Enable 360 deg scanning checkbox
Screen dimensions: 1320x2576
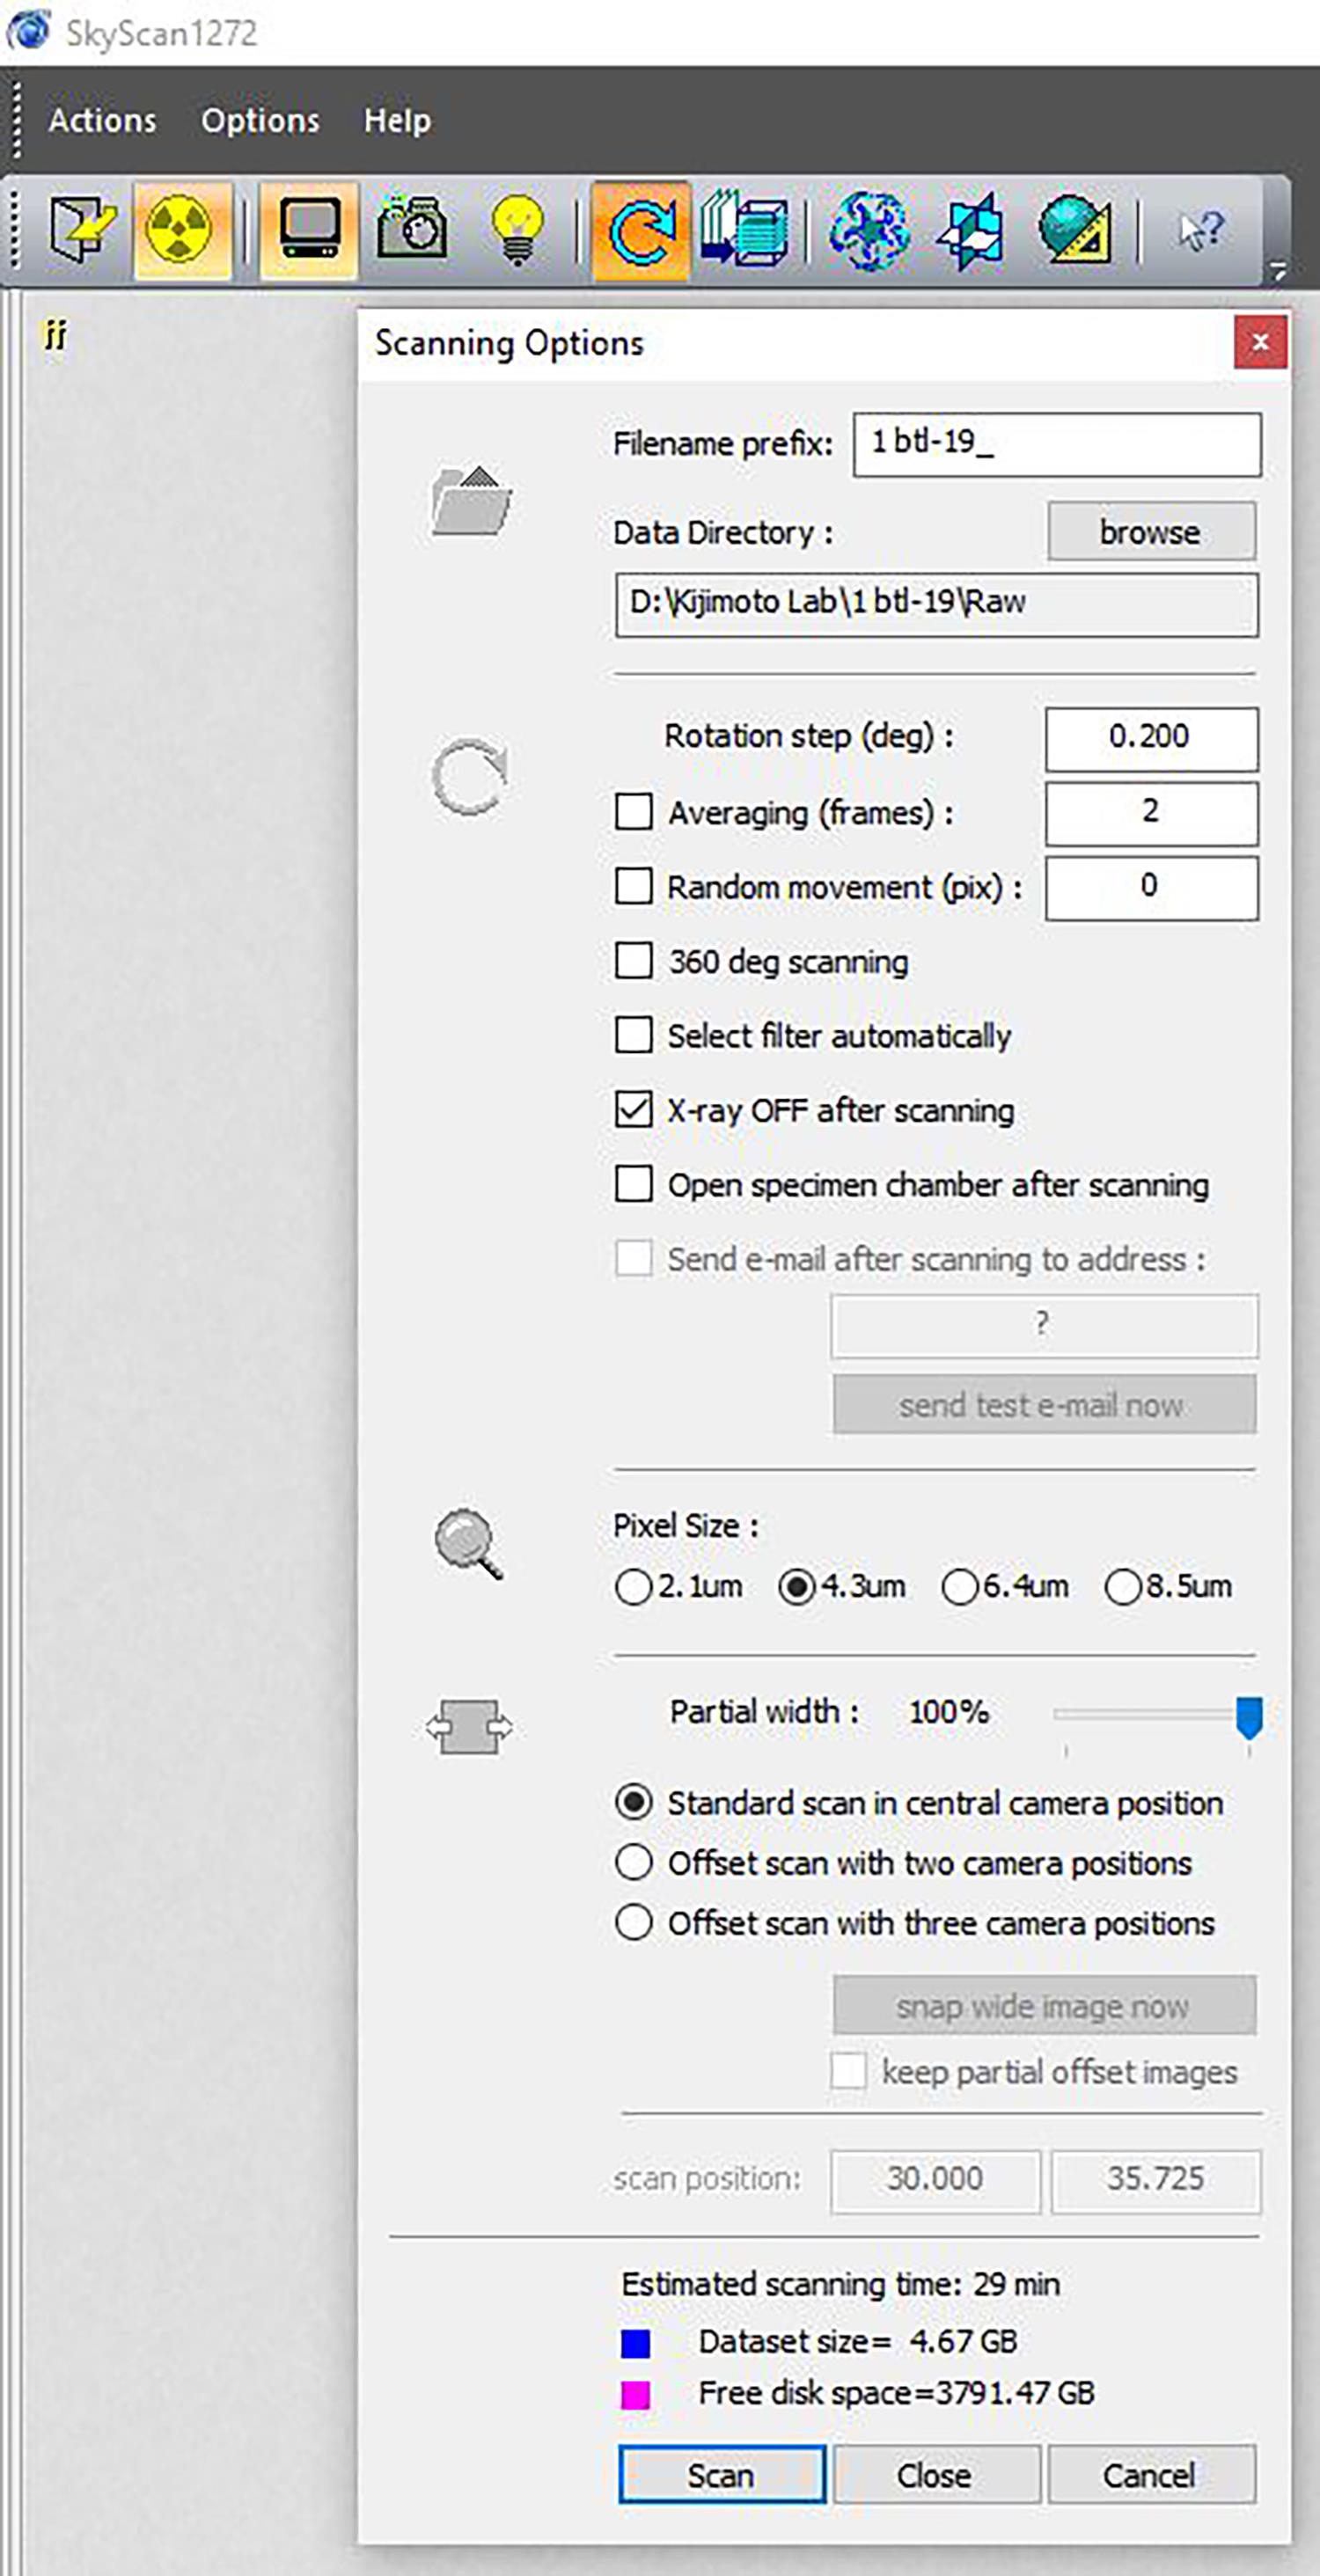[634, 961]
